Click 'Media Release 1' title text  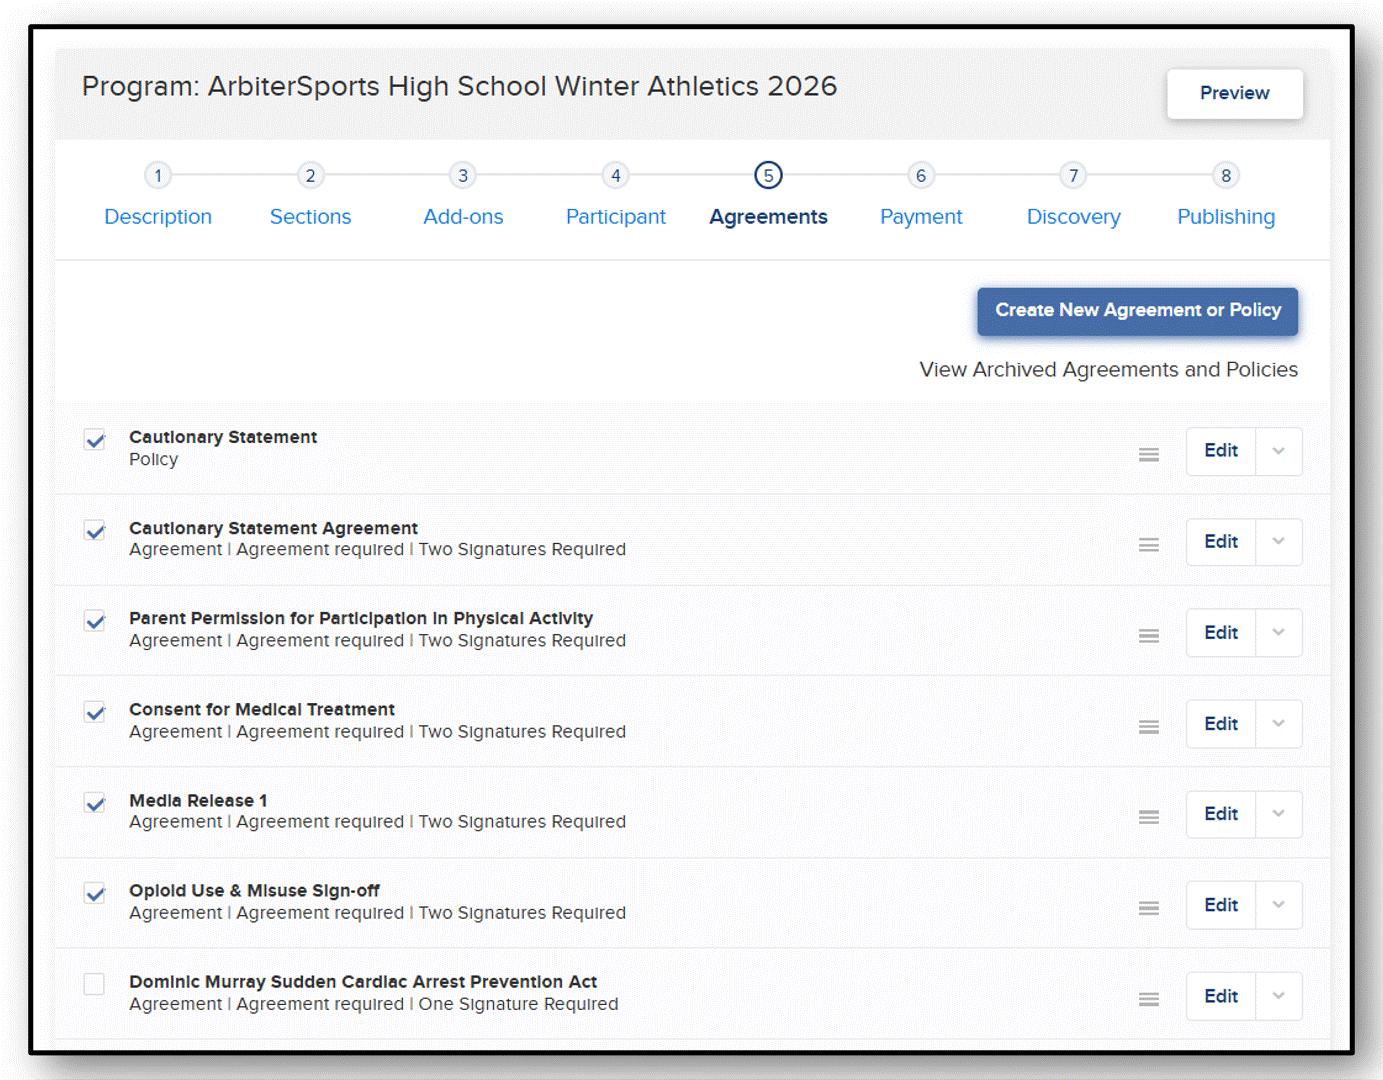pos(198,801)
